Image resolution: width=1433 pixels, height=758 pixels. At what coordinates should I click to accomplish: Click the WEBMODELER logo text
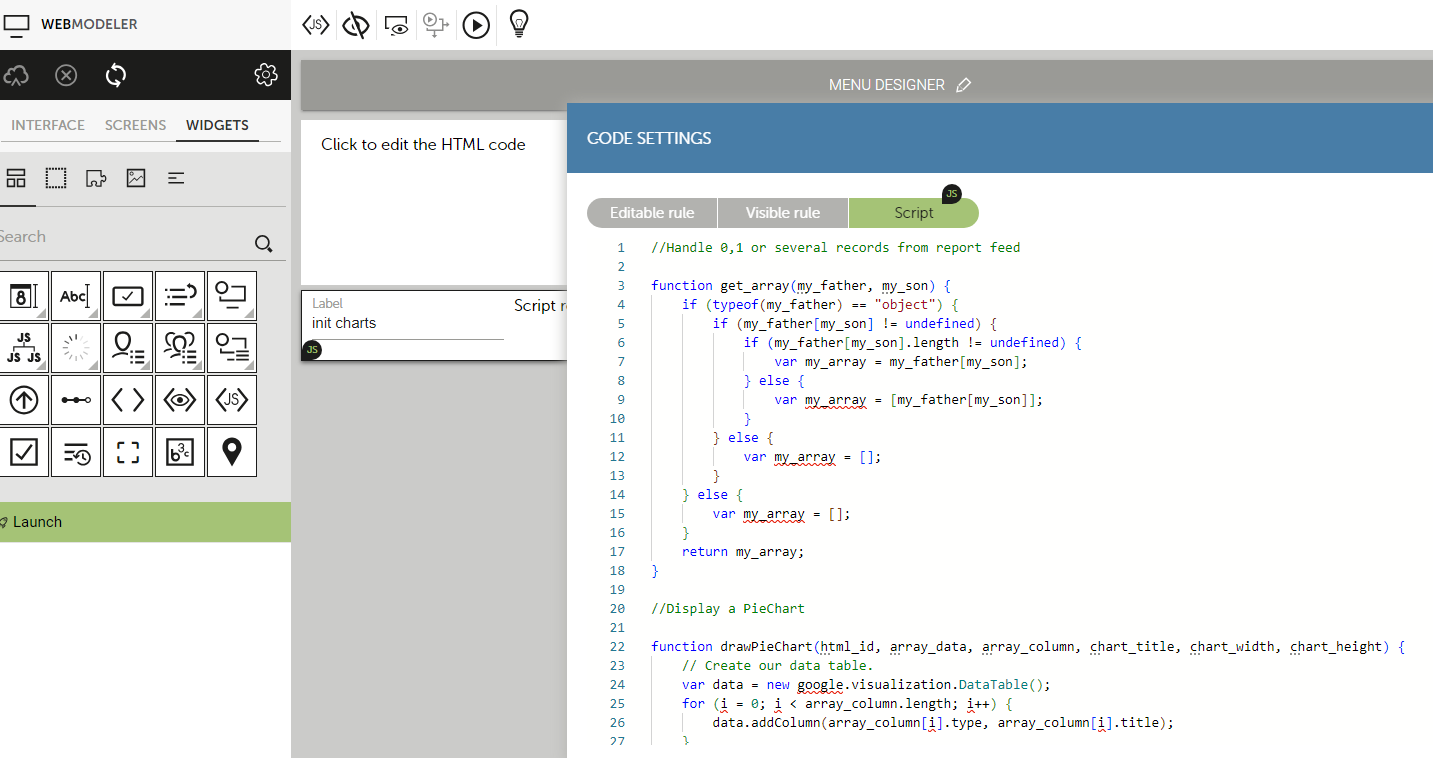tap(89, 24)
